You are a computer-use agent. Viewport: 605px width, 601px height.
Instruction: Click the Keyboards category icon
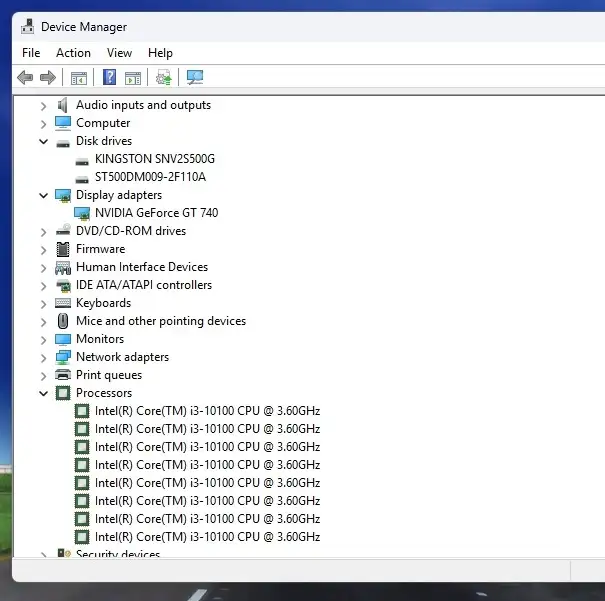tap(63, 303)
